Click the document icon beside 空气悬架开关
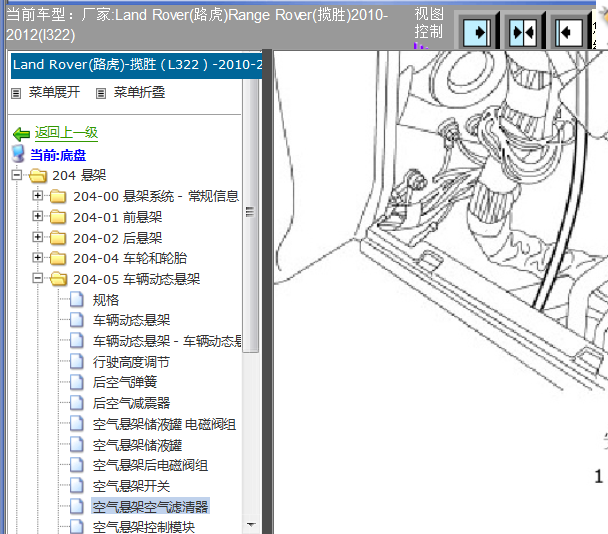The height and width of the screenshot is (534, 608). click(x=76, y=485)
